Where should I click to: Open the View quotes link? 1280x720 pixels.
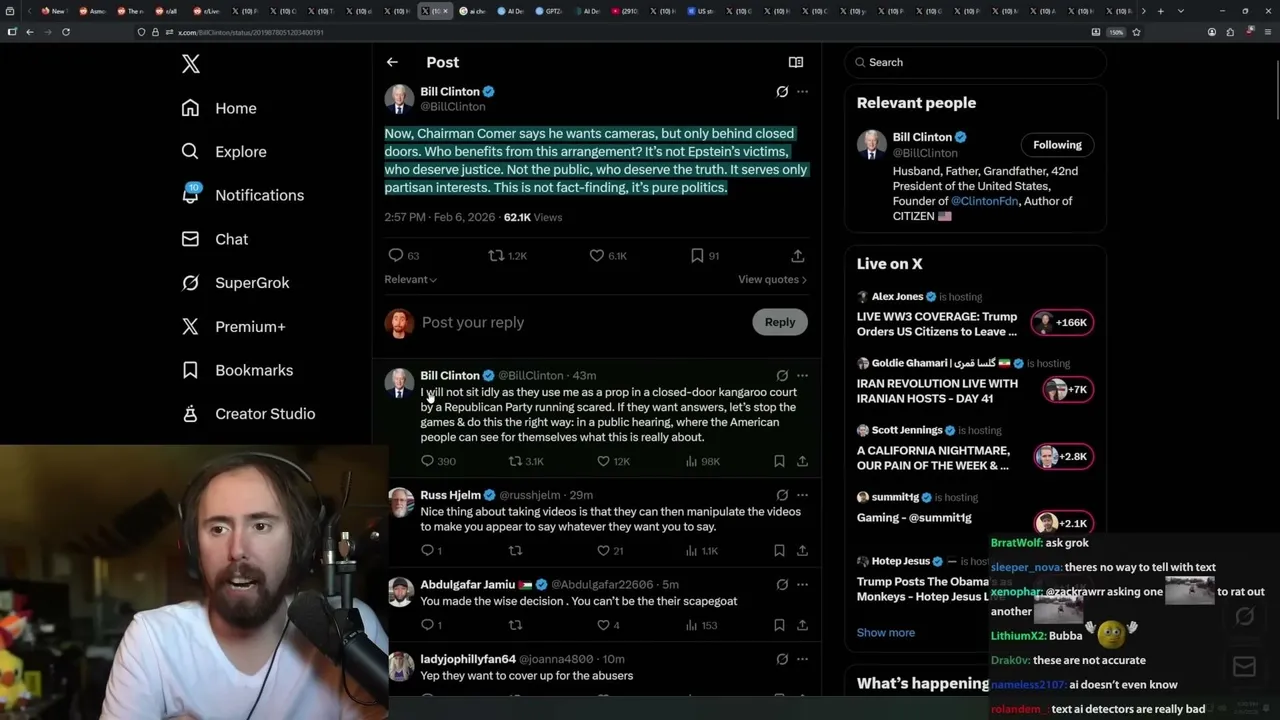(x=772, y=279)
